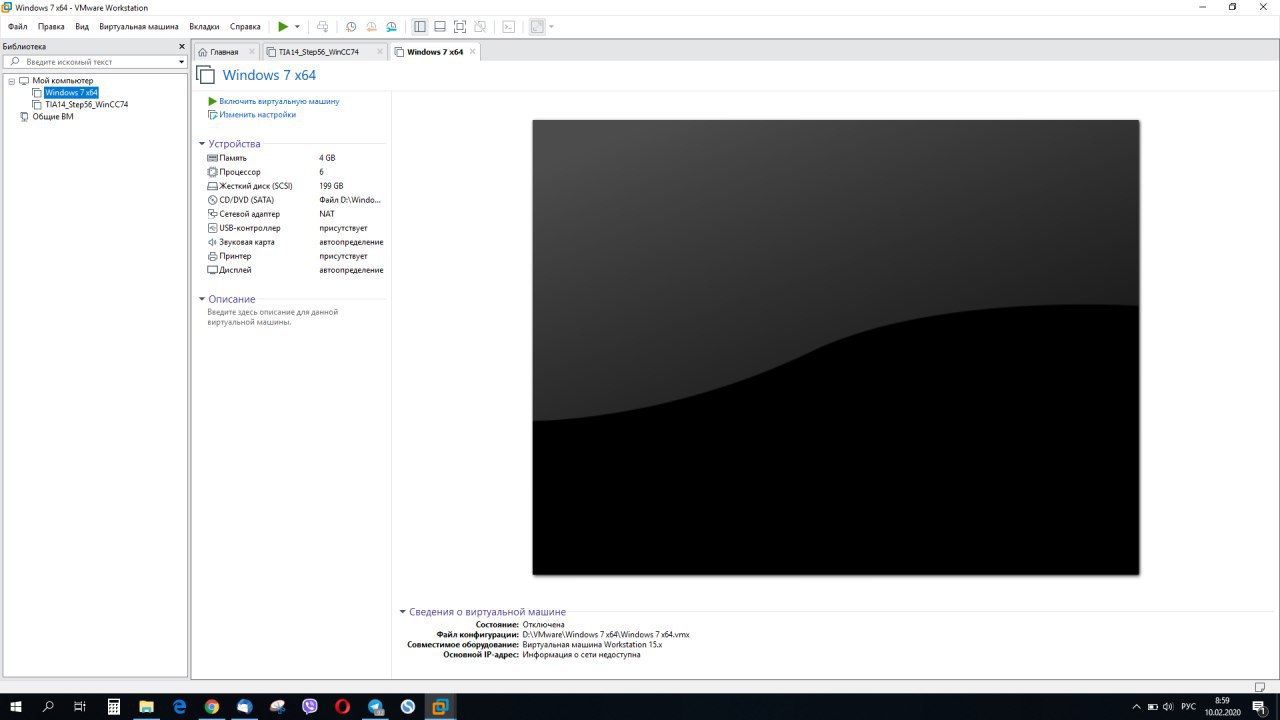1280x720 pixels.
Task: Open Microsoft Edge from the taskbar
Action: (x=179, y=706)
